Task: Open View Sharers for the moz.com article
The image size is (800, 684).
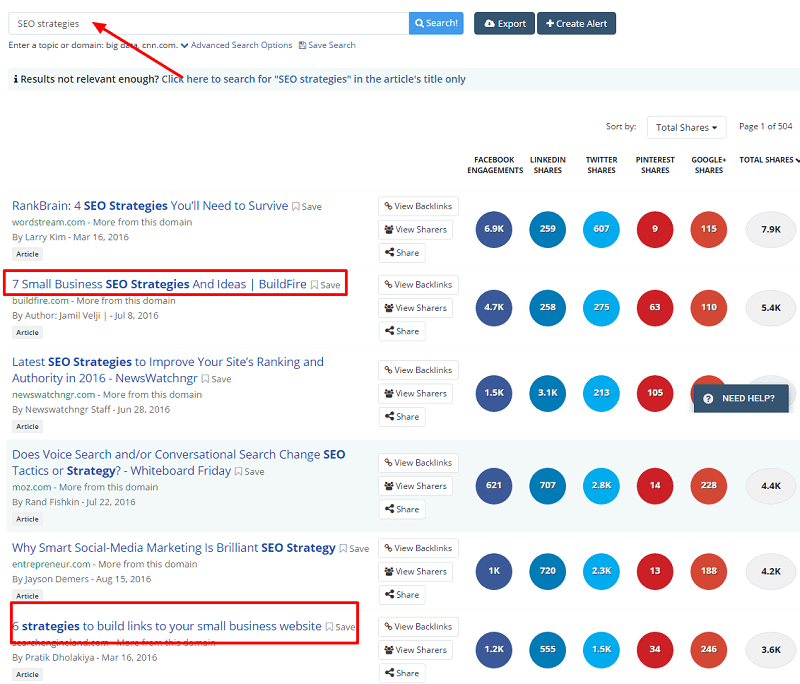Action: point(415,485)
